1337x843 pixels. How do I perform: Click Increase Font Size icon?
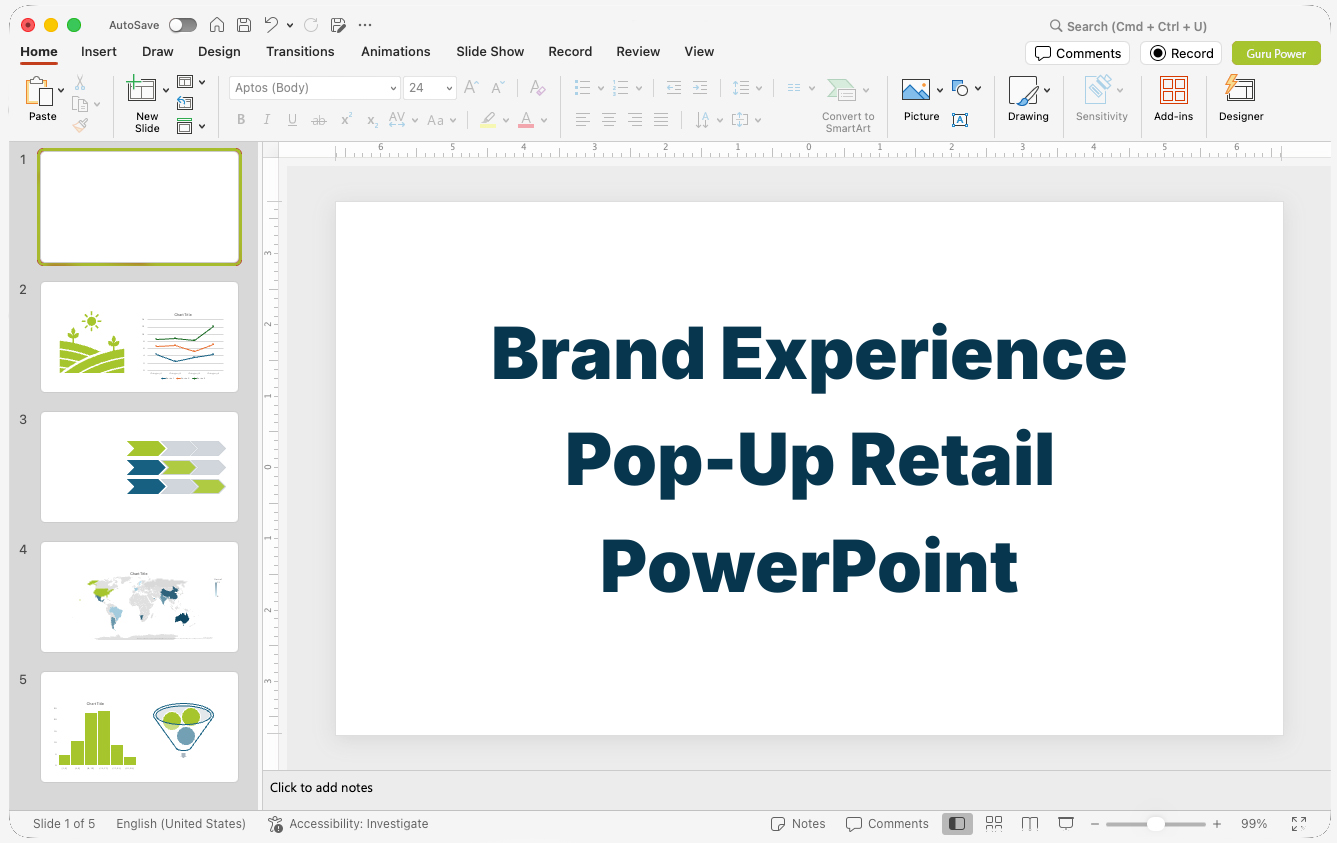472,88
